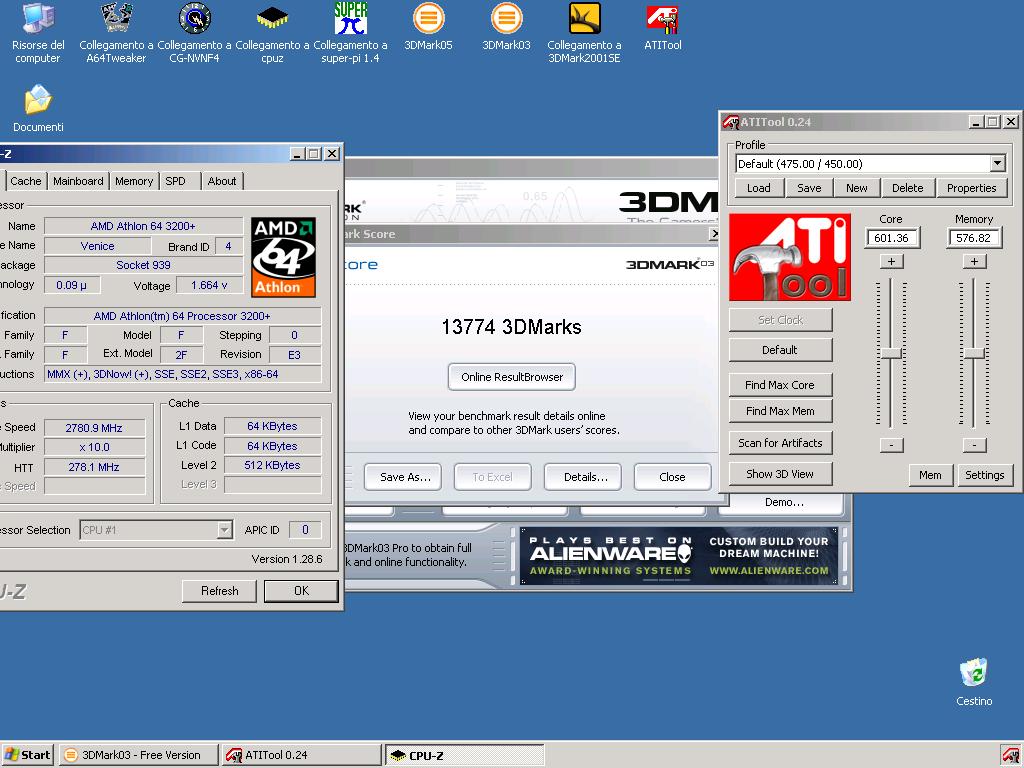Switch to the Cache tab in CPU-Z
The height and width of the screenshot is (768, 1024).
(x=26, y=181)
